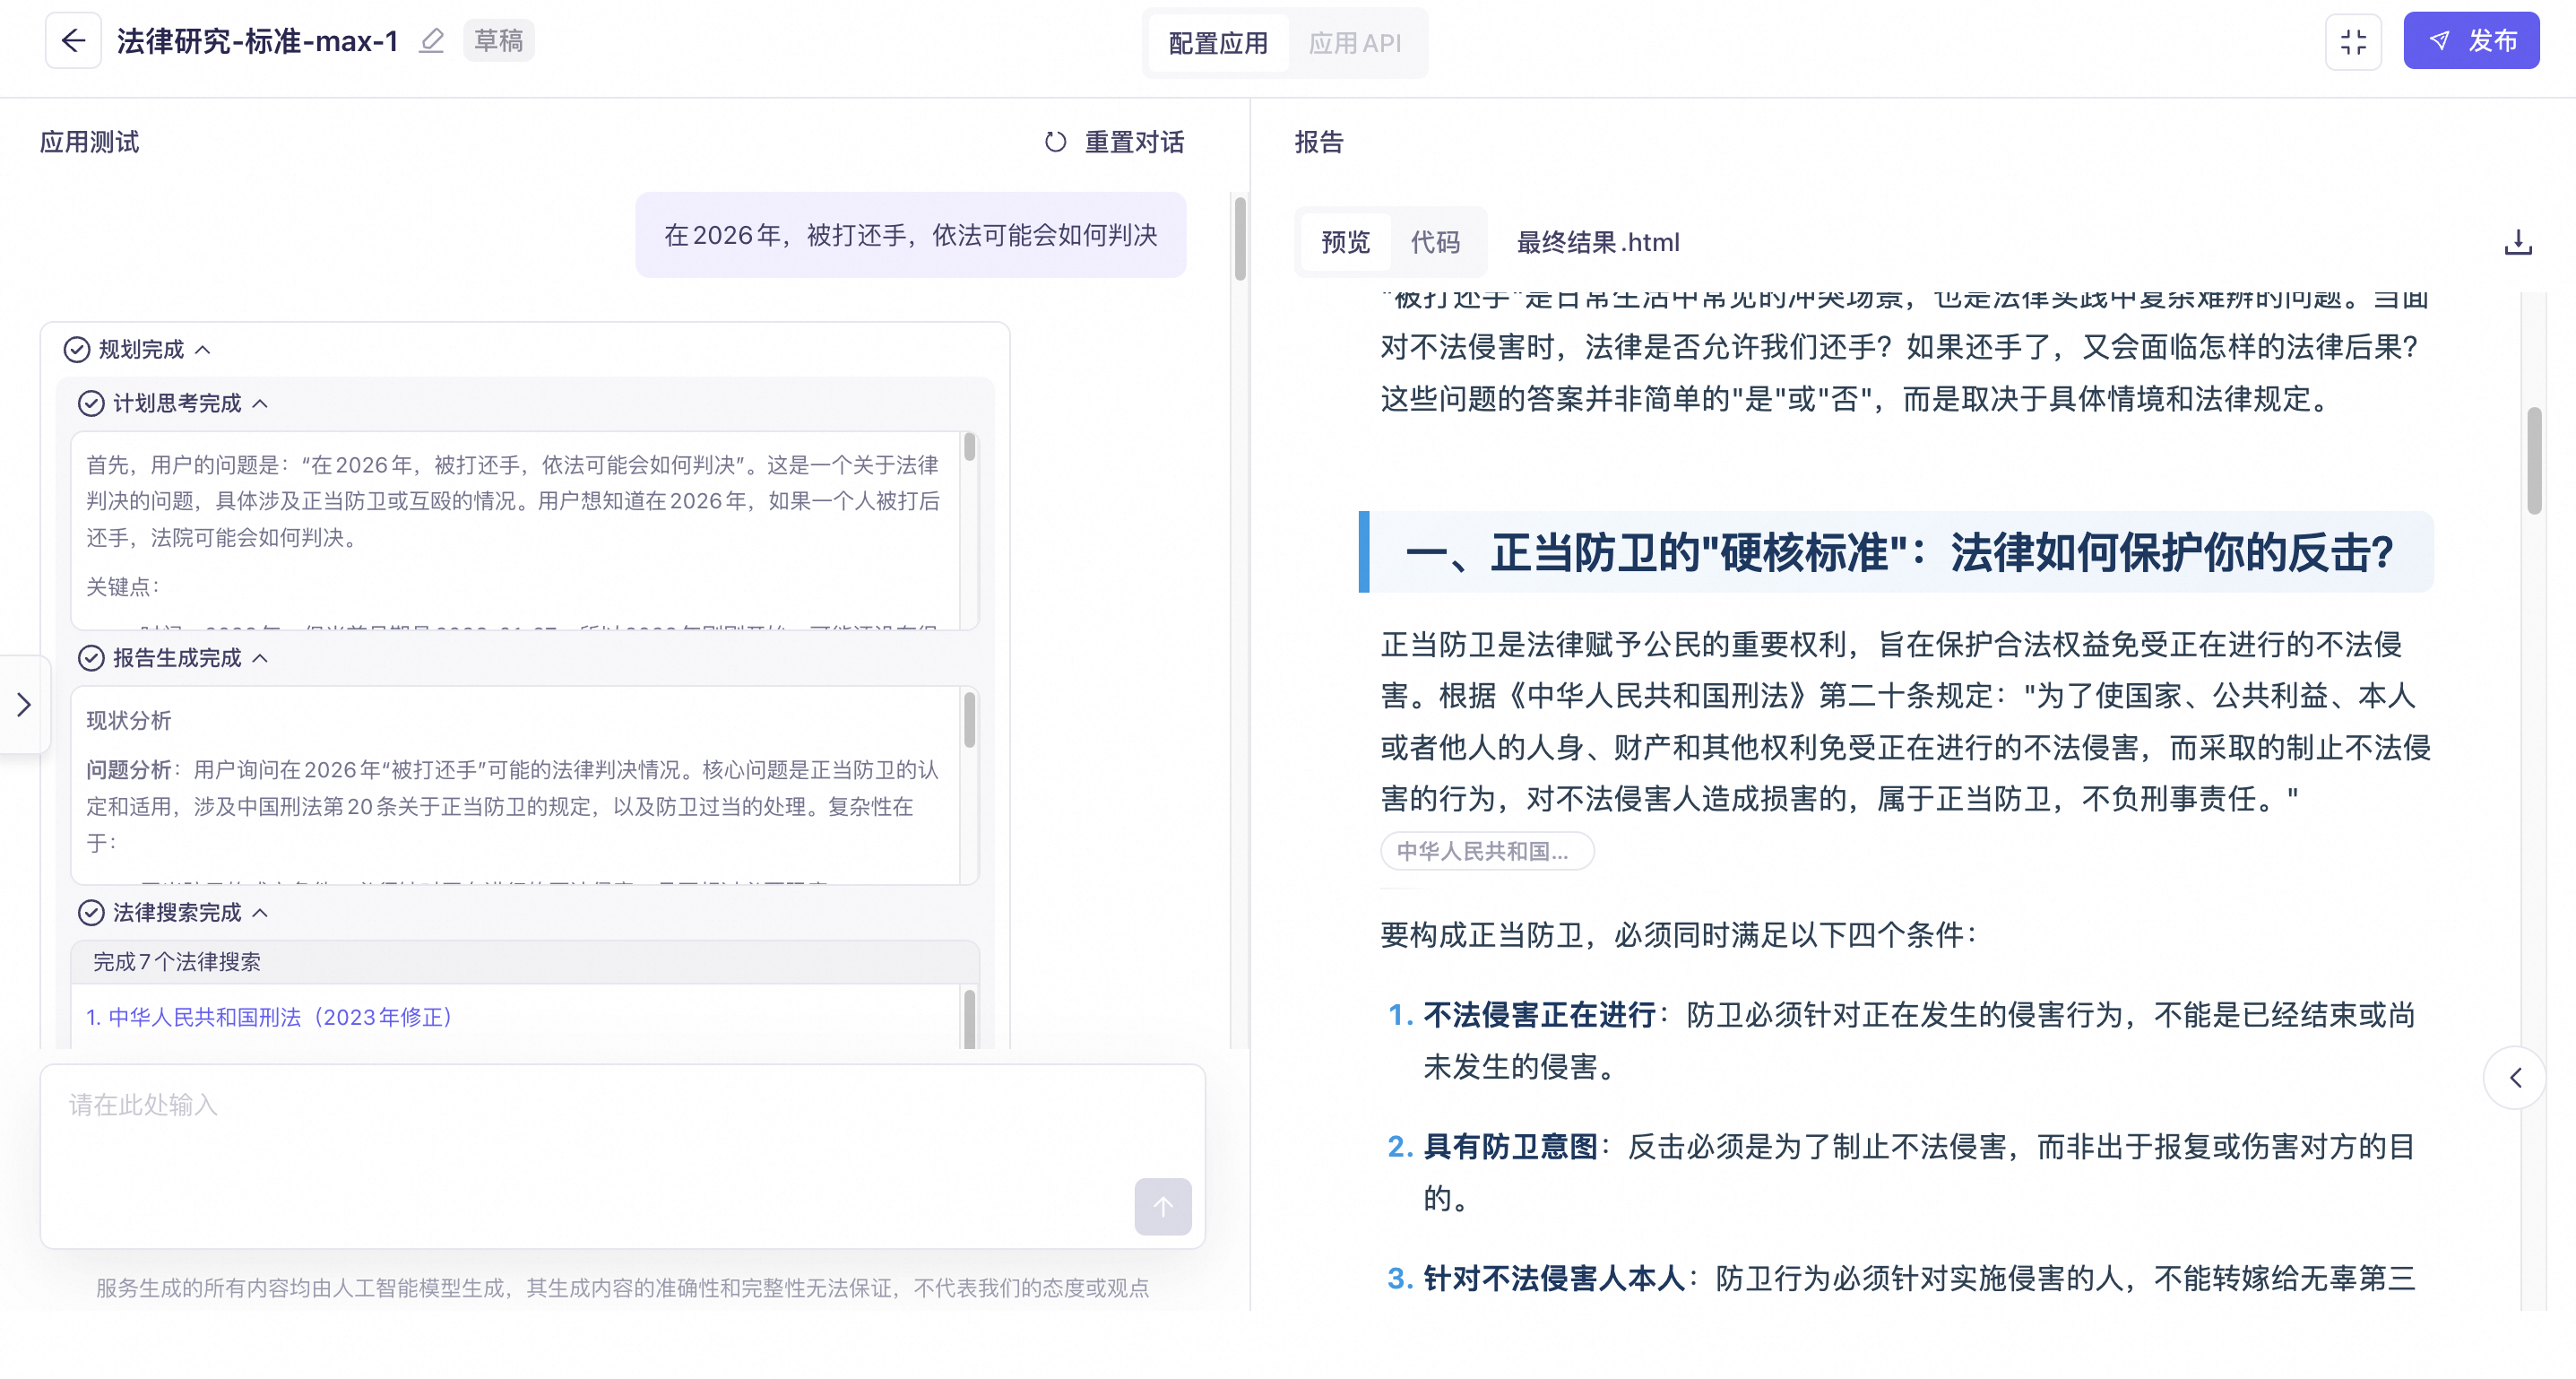Viewport: 2576px width, 1379px height.
Task: Click the back arrow button
Action: point(73,41)
